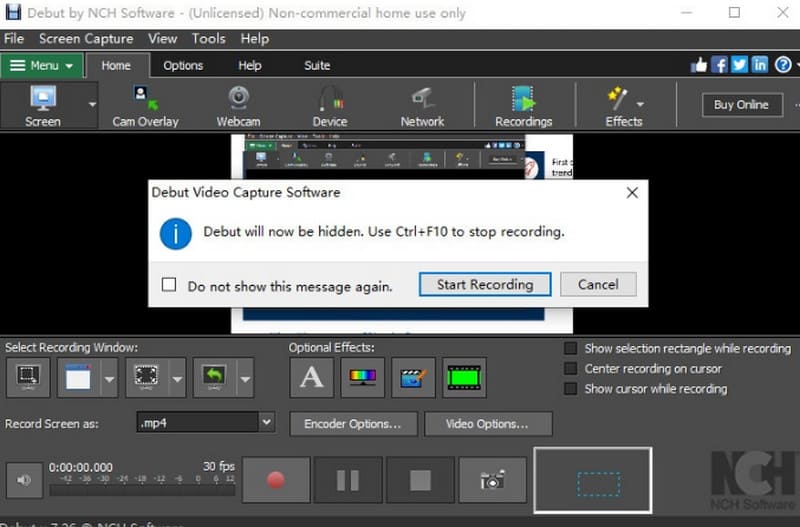This screenshot has height=527, width=800.
Task: Enable show cursor while recording
Action: point(570,389)
